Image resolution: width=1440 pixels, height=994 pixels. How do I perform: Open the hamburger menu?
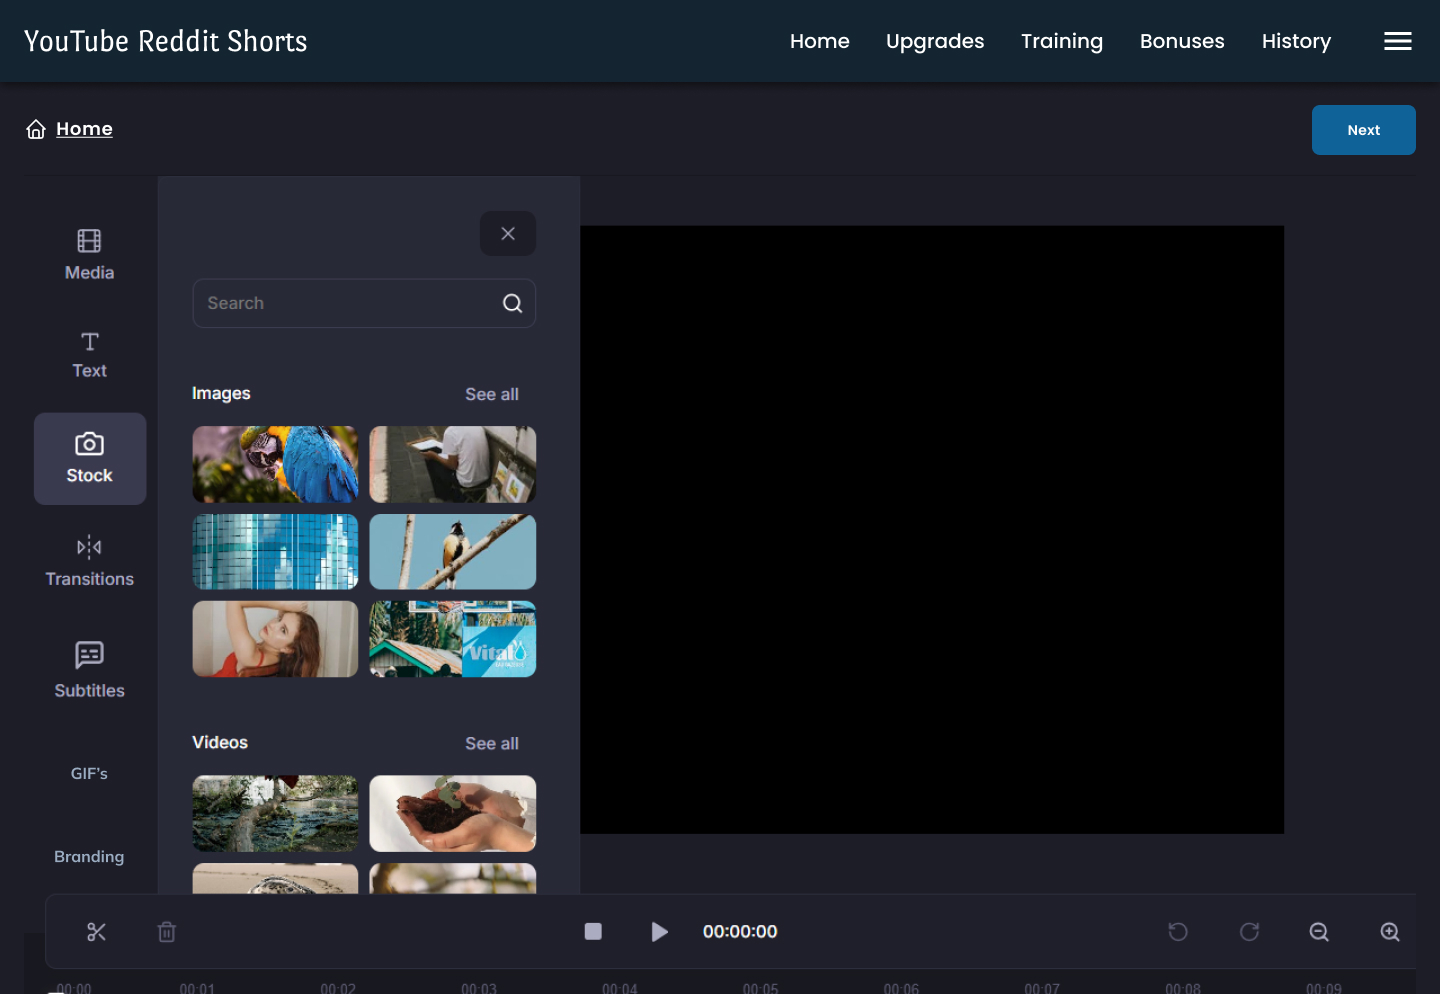coord(1398,41)
